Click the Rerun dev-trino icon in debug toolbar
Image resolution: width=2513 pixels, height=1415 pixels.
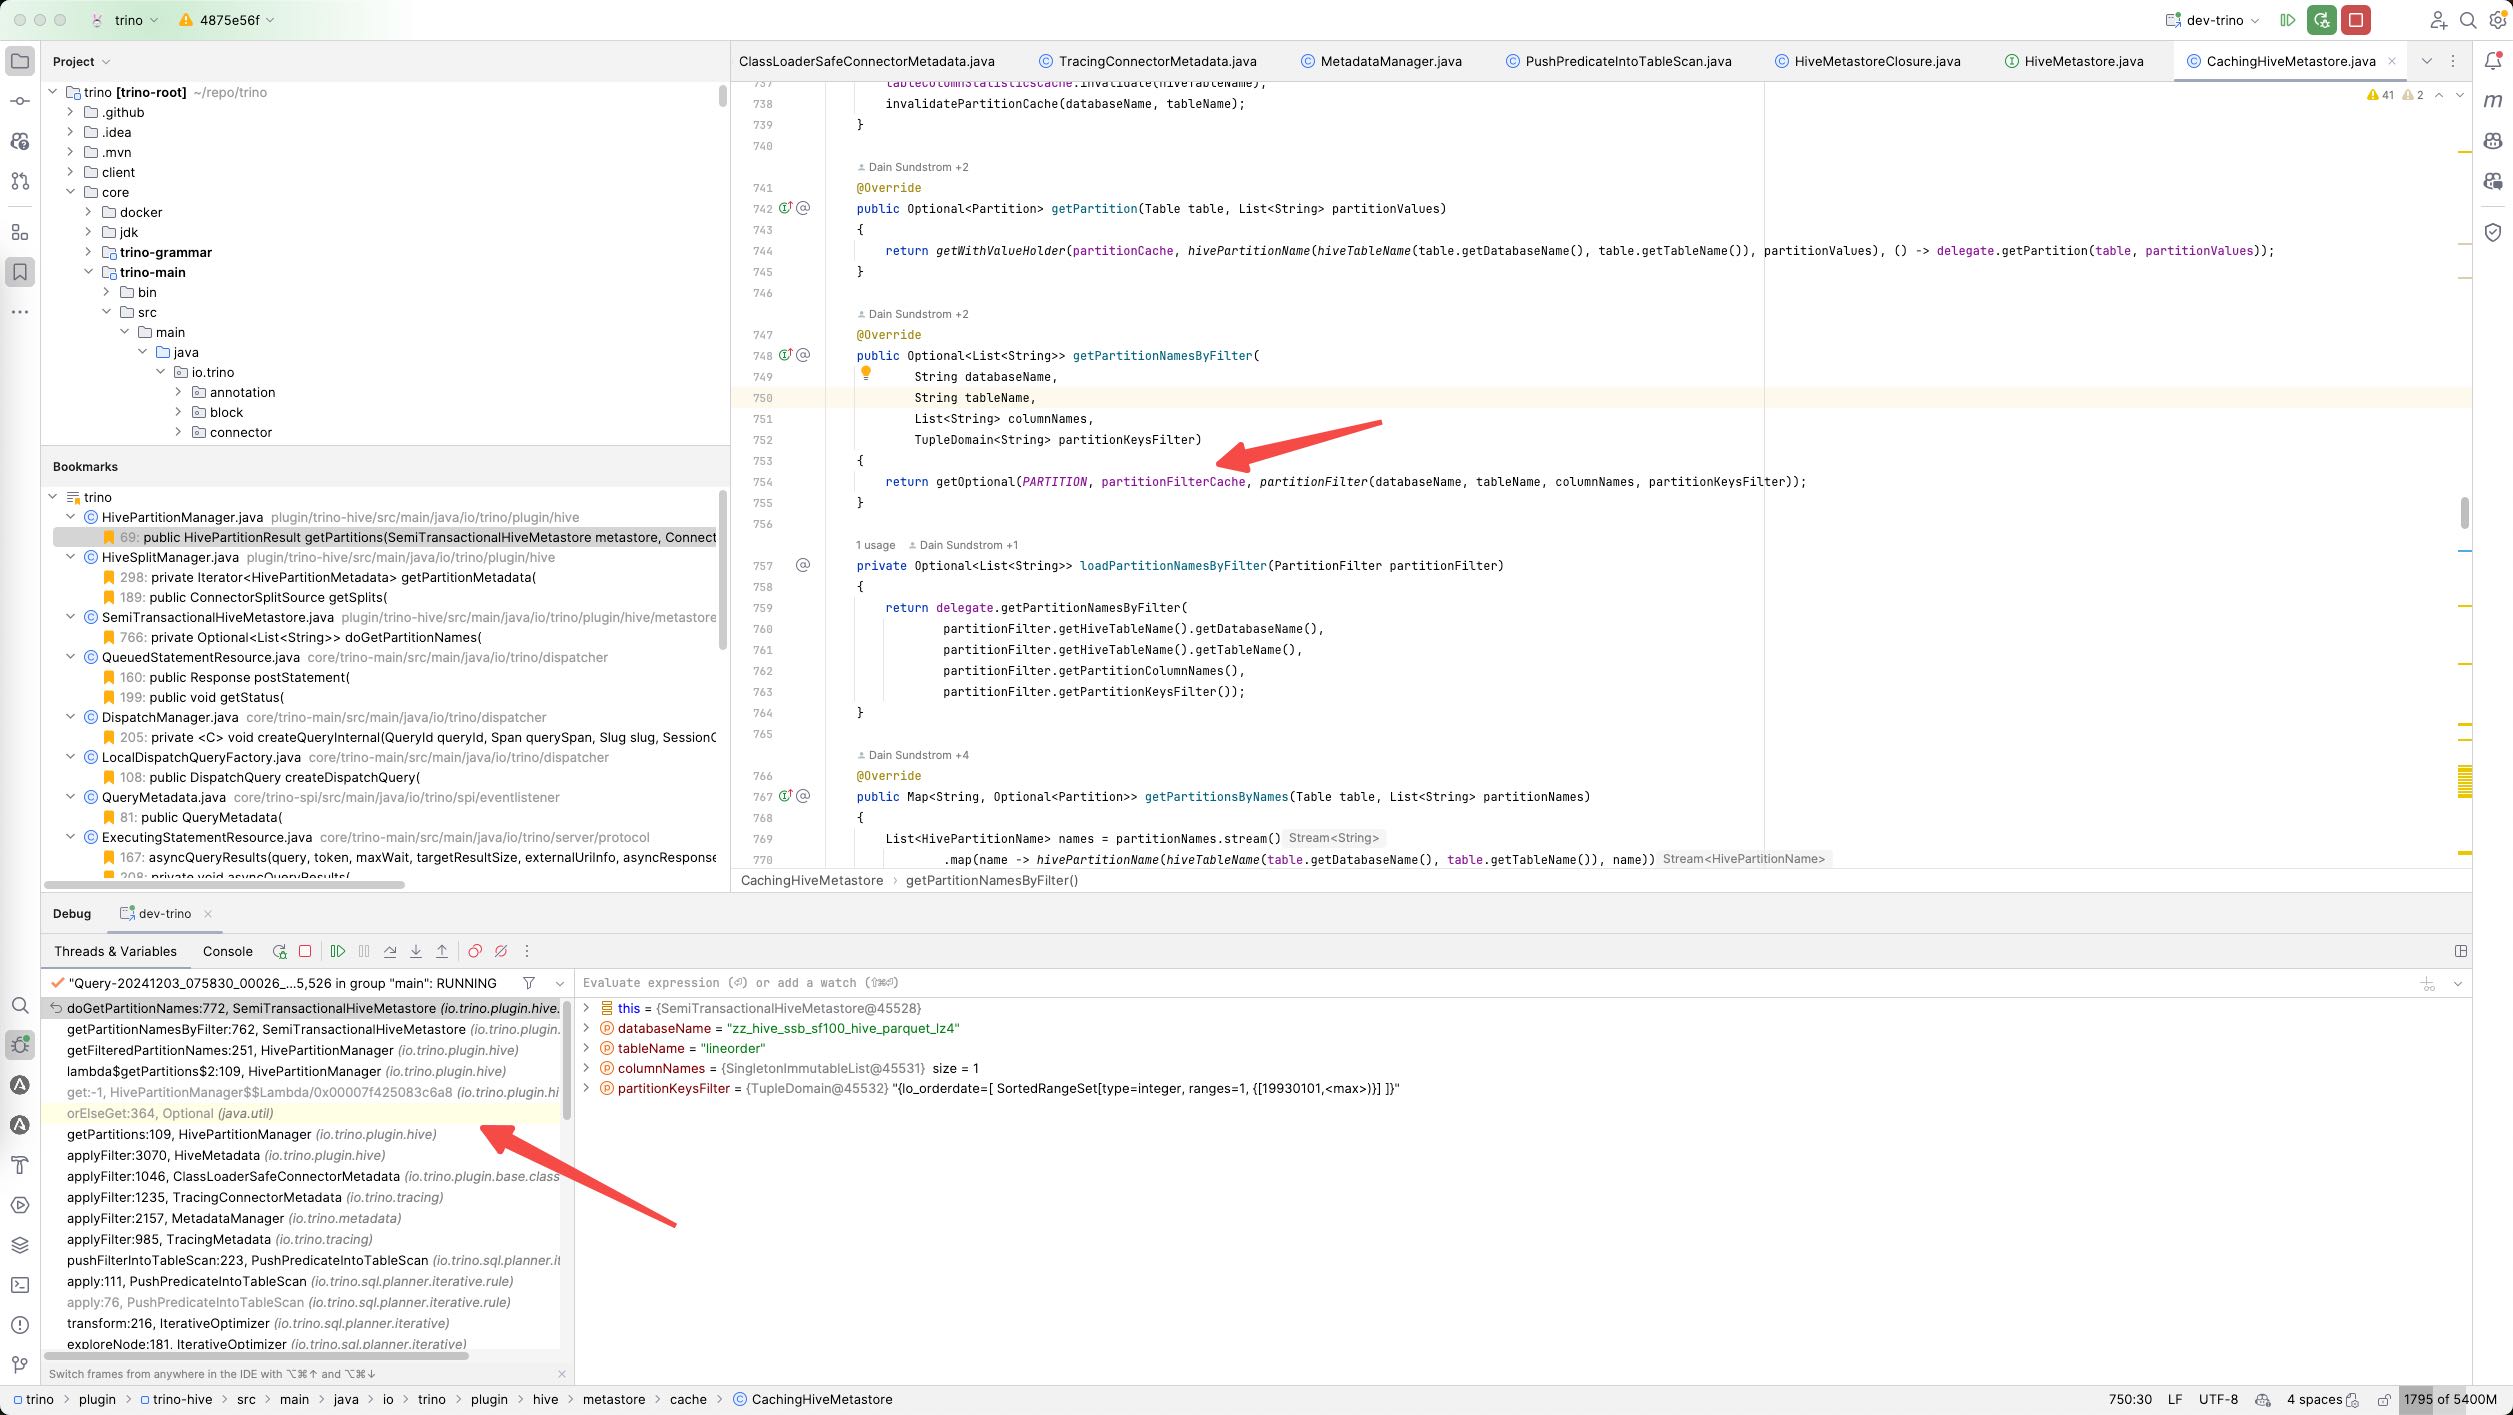pyautogui.click(x=279, y=951)
